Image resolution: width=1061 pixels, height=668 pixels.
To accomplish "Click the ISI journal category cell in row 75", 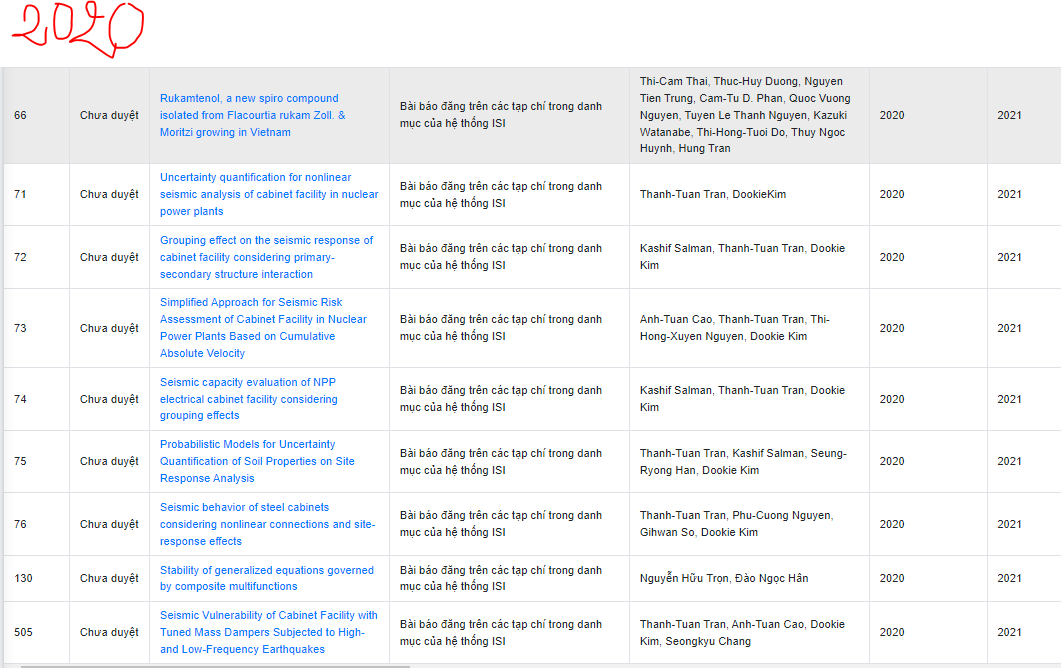I will tap(500, 461).
